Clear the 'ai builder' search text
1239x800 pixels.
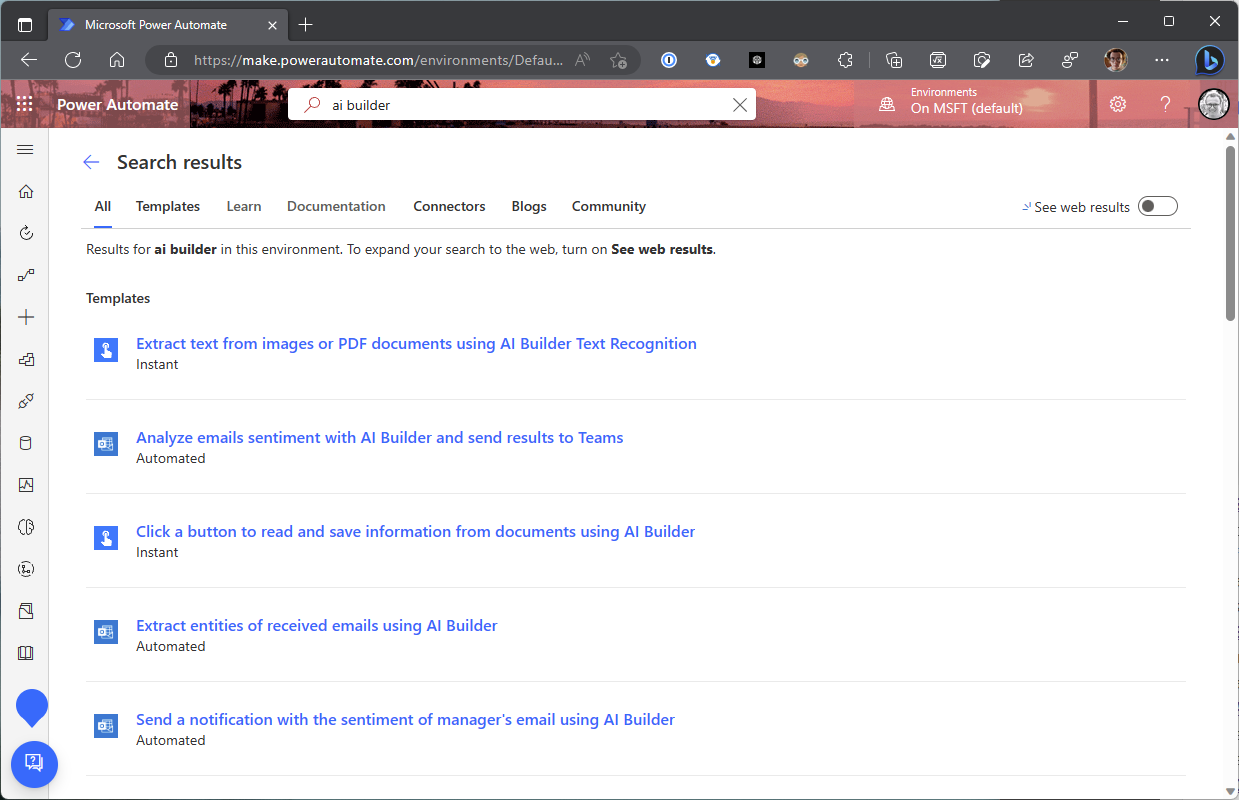click(740, 104)
